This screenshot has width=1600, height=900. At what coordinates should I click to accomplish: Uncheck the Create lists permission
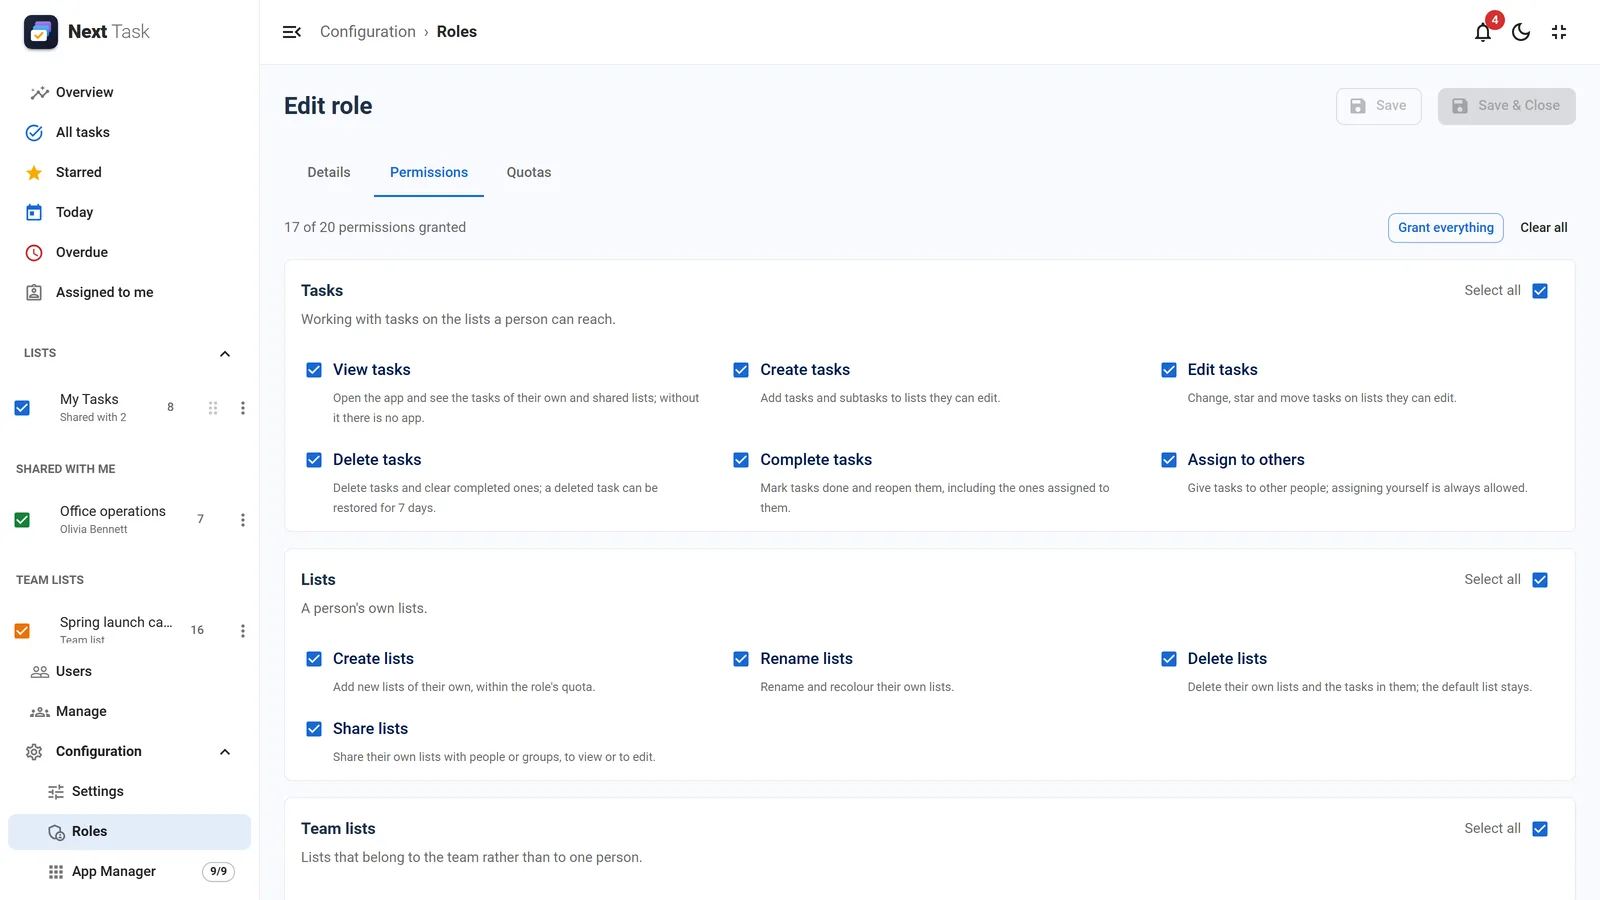point(314,659)
